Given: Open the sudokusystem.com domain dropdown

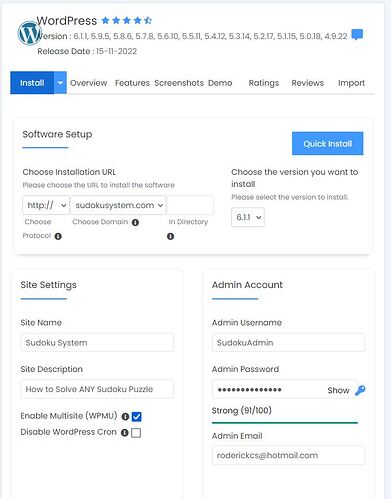Looking at the screenshot, I should click(x=118, y=205).
